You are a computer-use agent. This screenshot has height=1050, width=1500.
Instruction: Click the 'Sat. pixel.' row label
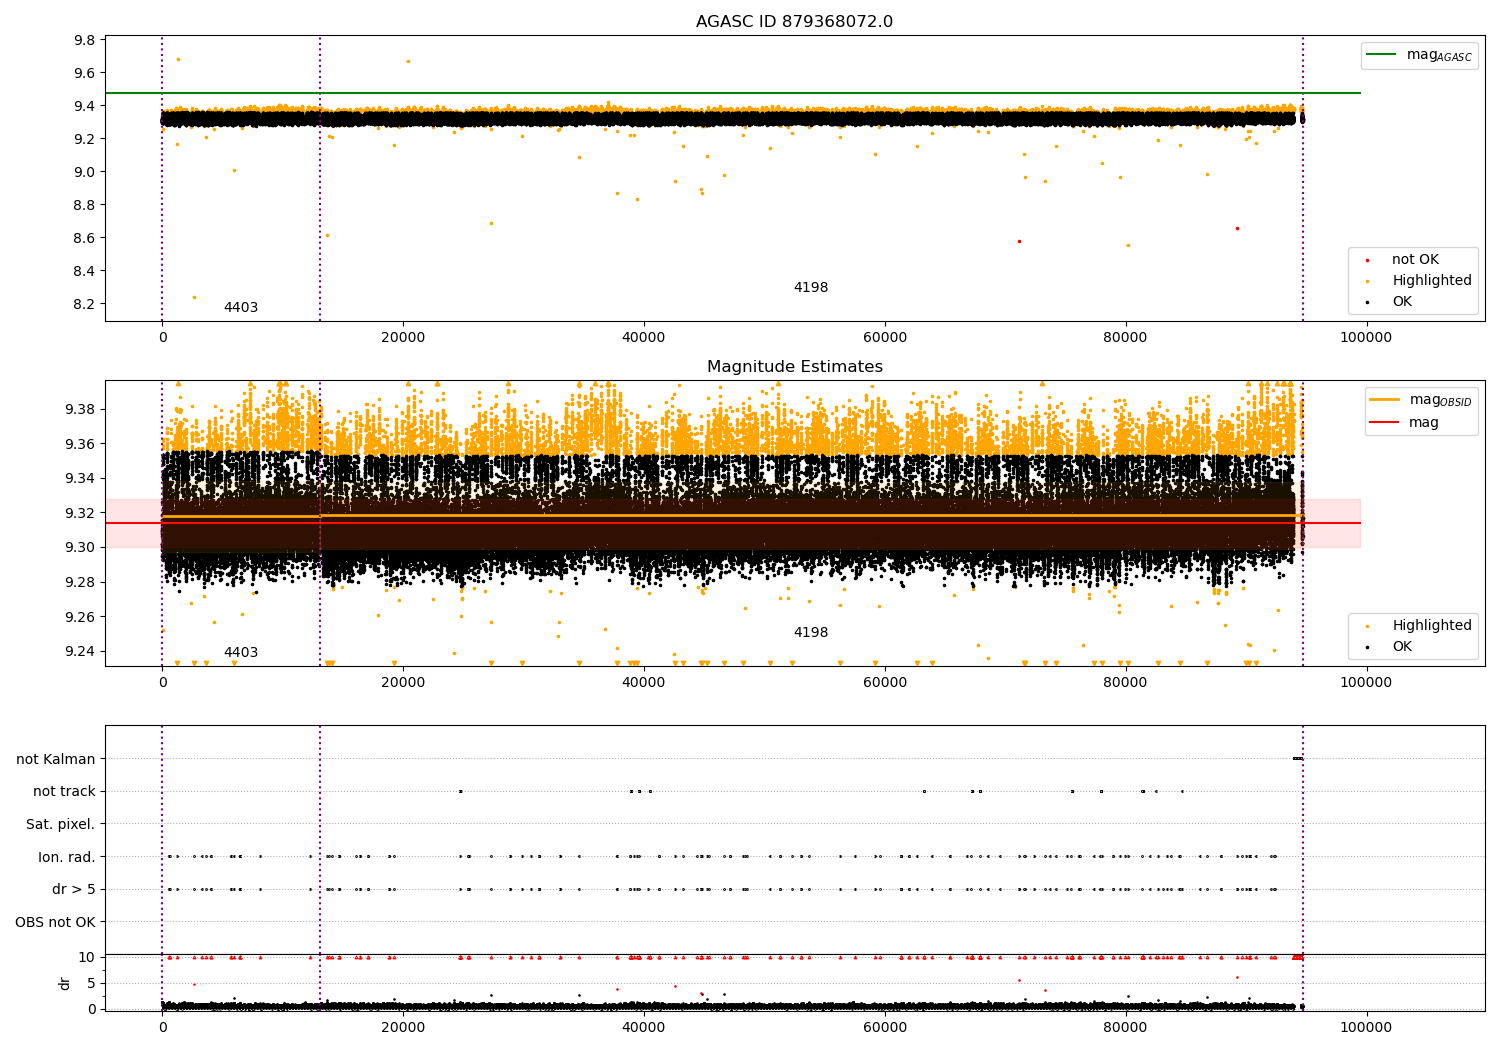point(60,824)
